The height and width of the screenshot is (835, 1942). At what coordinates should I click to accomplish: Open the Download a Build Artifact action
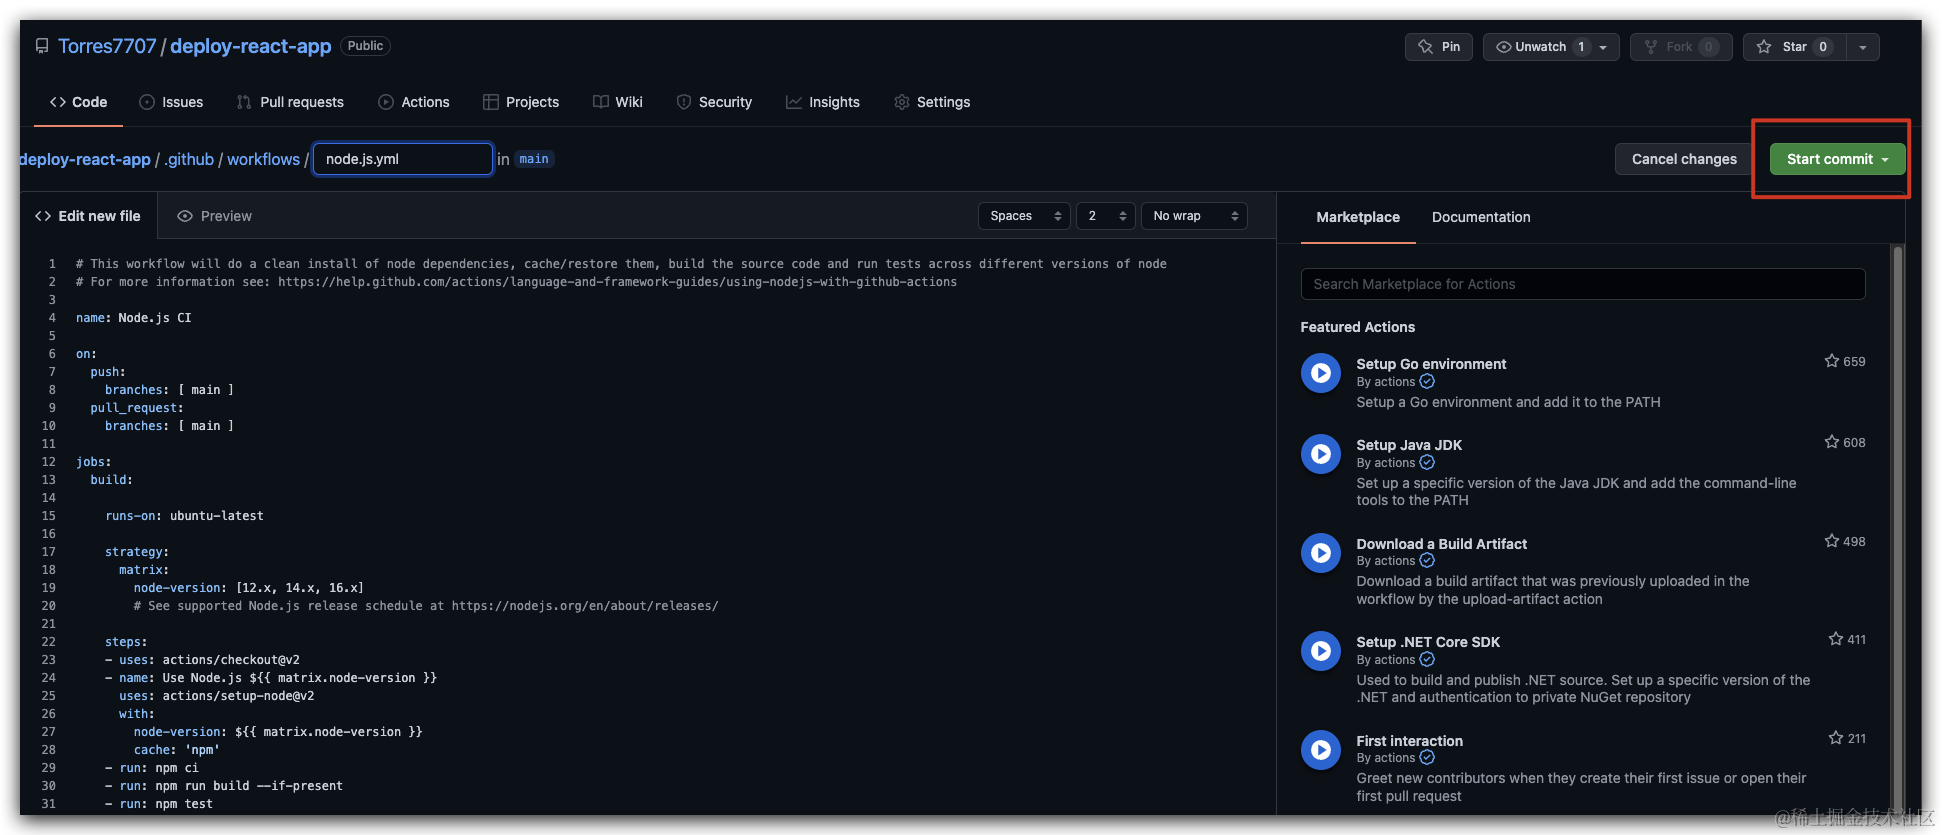click(1441, 544)
